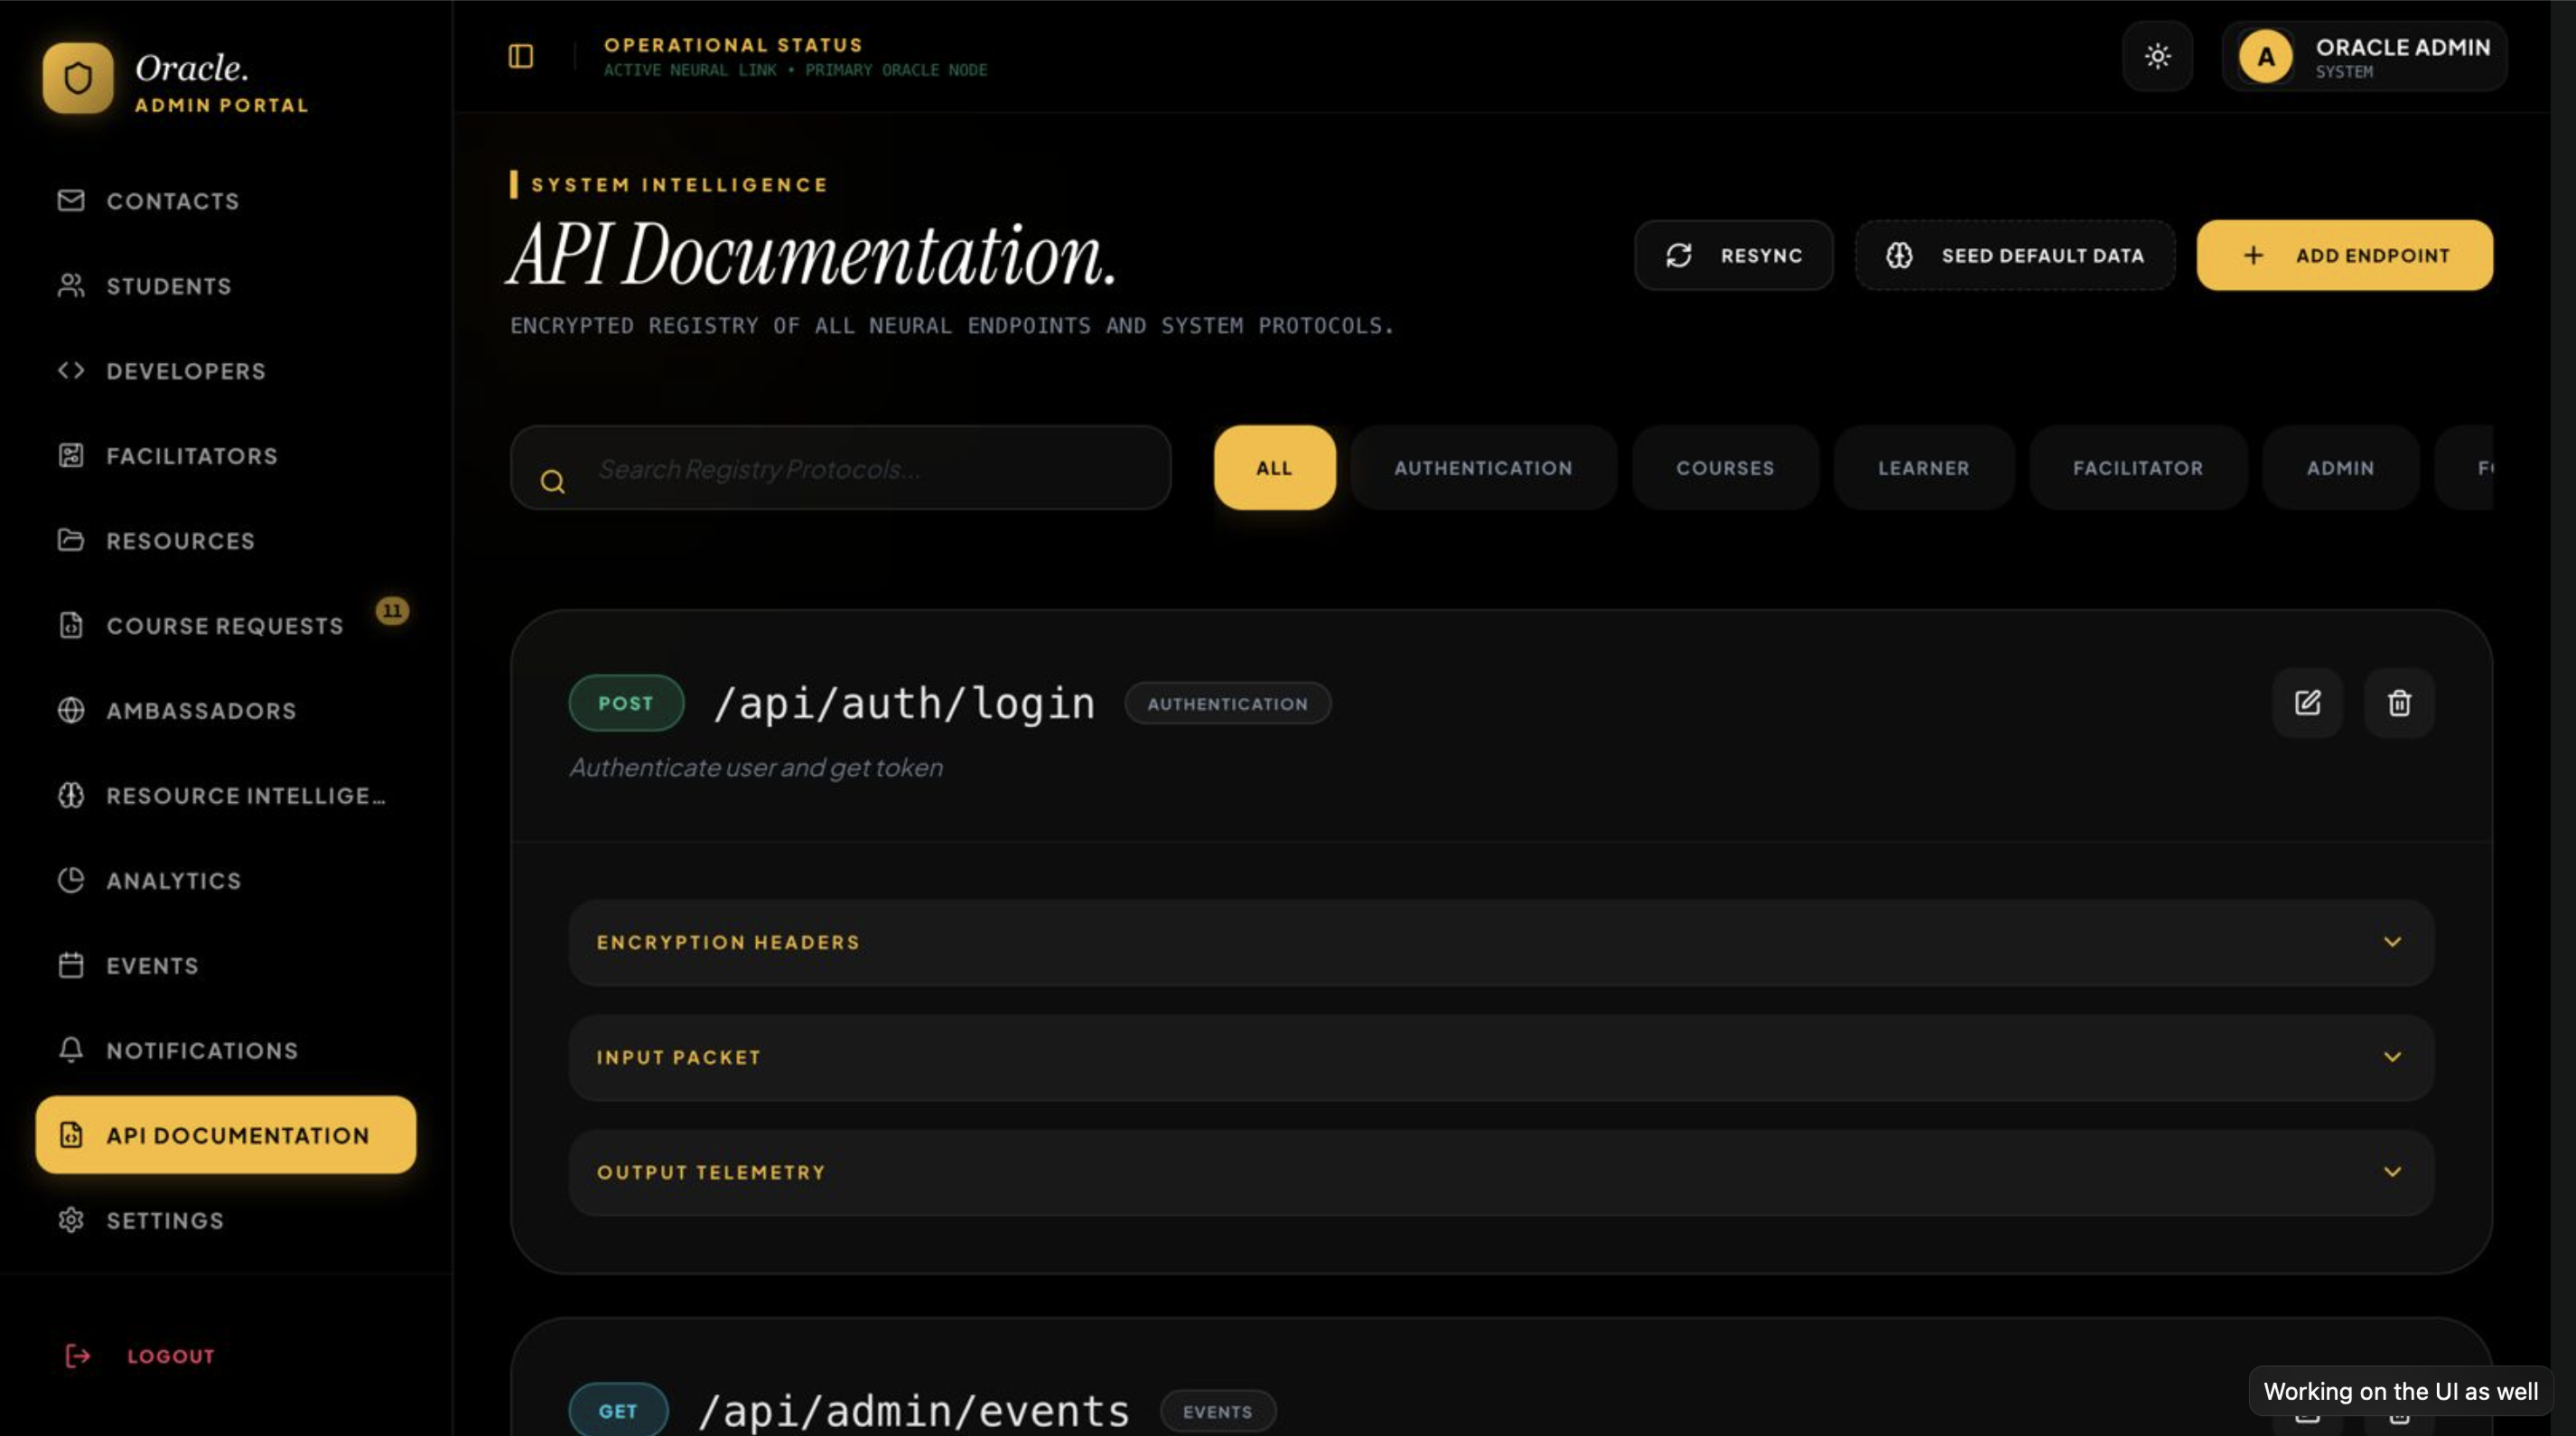Image resolution: width=2576 pixels, height=1436 pixels.
Task: Click the Course Requests file icon
Action: pos(71,626)
